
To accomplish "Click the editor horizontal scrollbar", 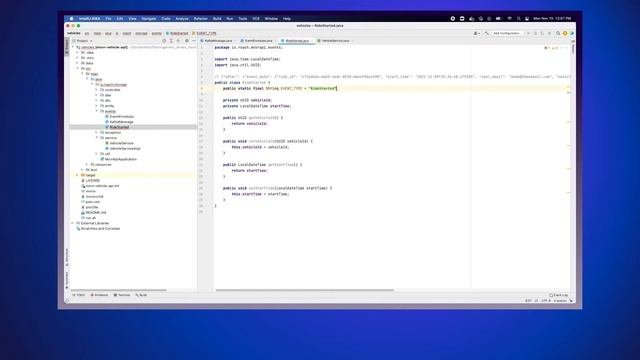I will (304, 290).
